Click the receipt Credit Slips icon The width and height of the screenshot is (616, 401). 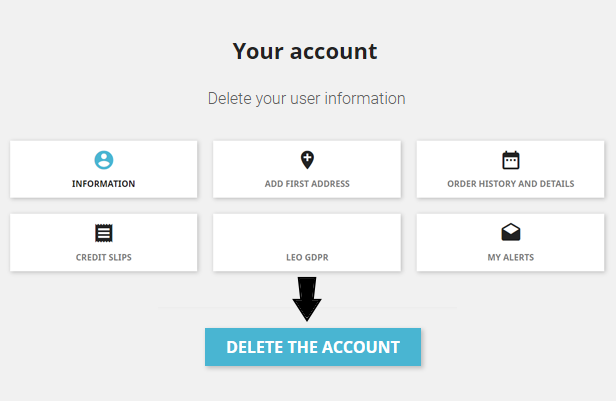104,233
